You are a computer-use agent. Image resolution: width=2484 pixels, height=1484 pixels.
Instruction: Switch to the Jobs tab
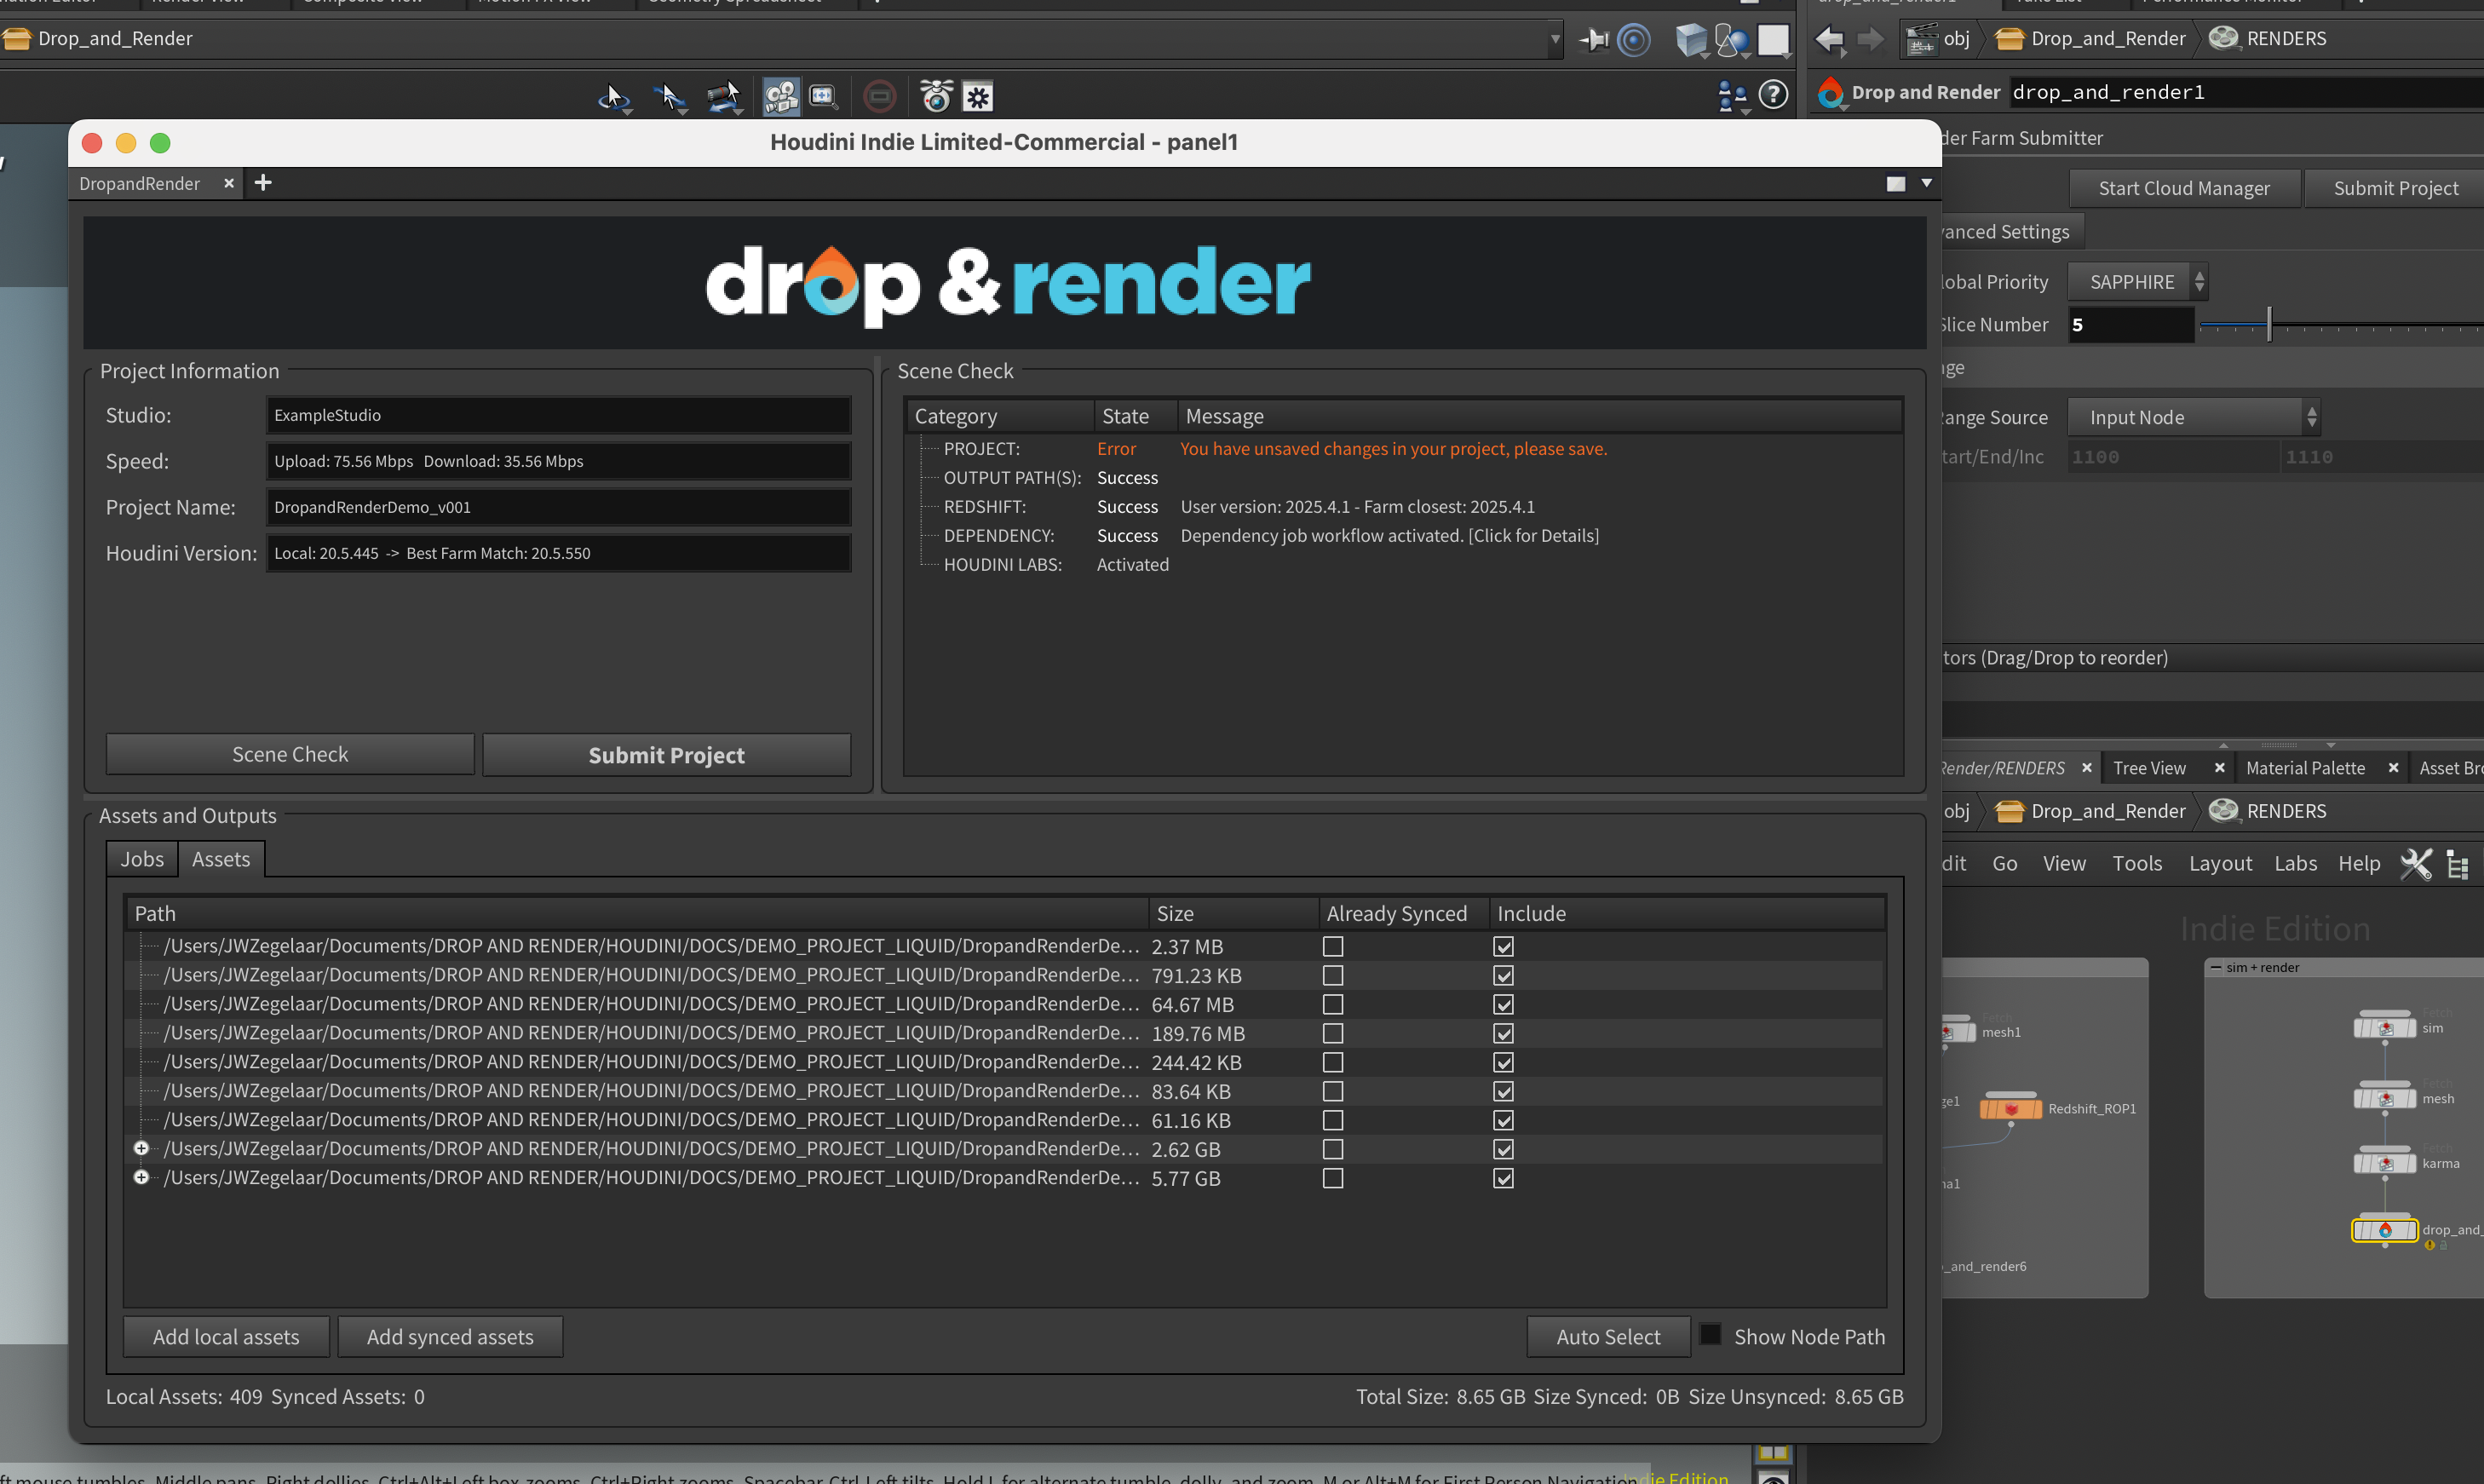click(142, 859)
